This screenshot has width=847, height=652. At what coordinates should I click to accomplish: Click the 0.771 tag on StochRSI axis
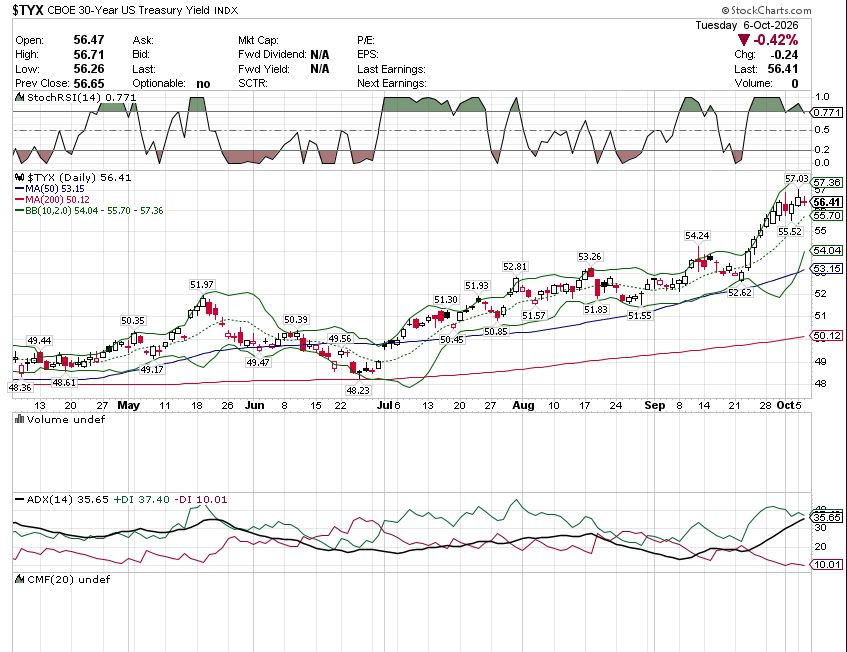[x=828, y=112]
